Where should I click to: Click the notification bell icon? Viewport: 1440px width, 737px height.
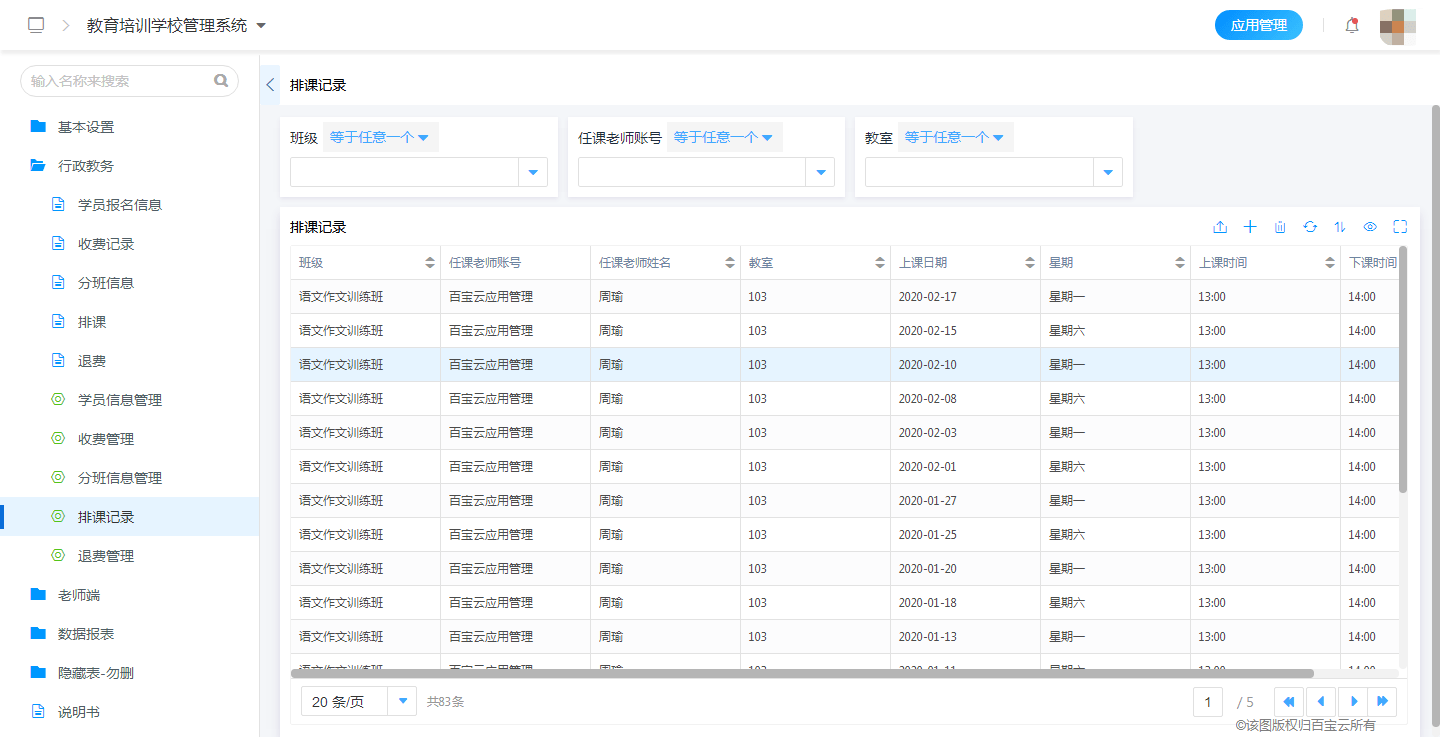[1351, 25]
